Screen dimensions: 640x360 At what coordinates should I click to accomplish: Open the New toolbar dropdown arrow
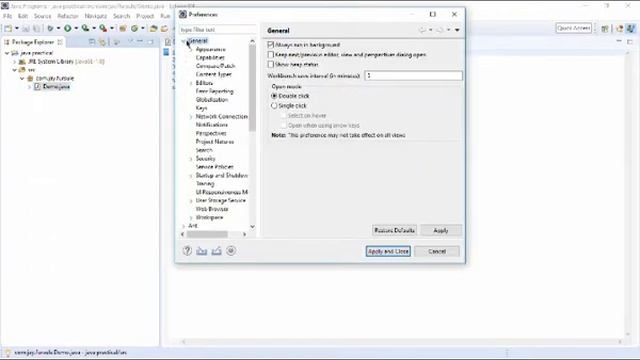17,28
